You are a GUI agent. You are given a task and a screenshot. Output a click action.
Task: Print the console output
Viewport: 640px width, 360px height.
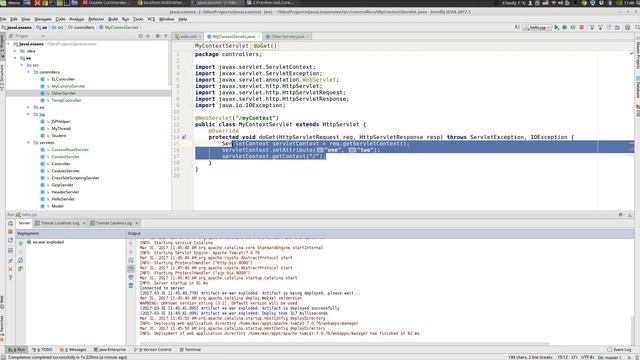pos(131,277)
